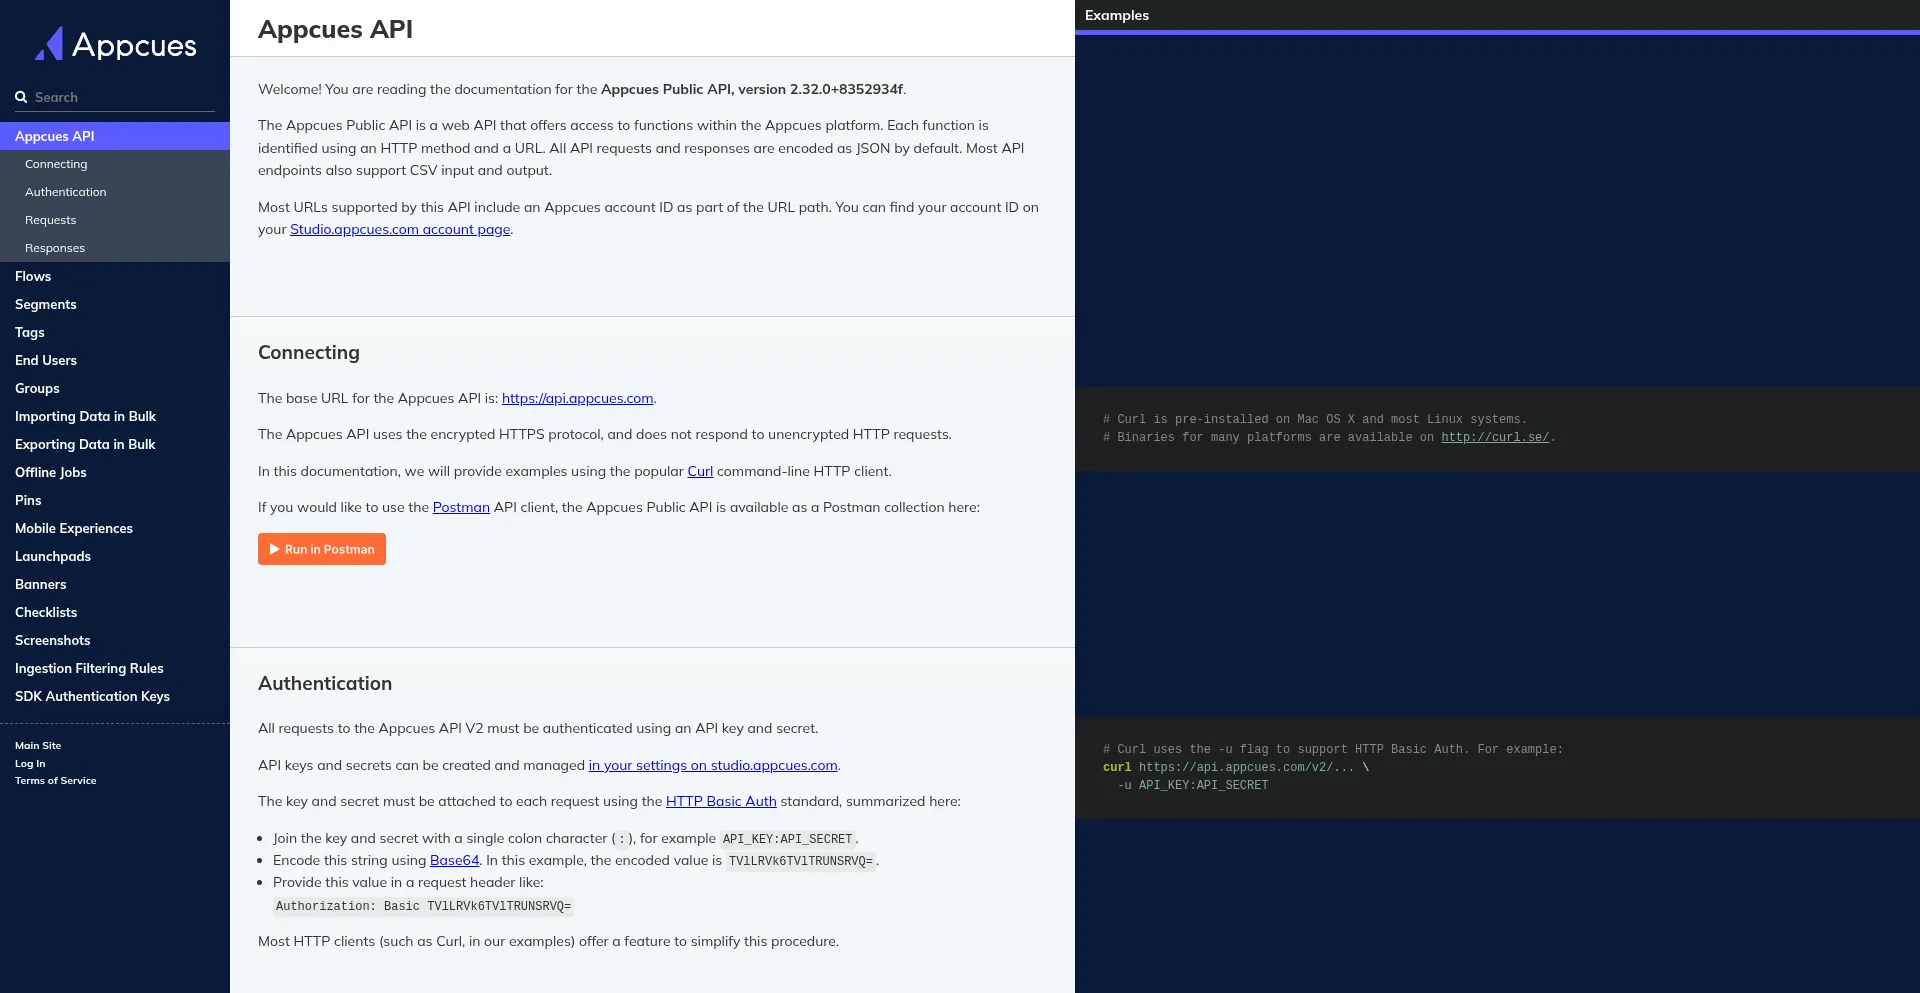Screen dimensions: 1920x993
Task: Open the HTTP Basic Auth link
Action: click(721, 801)
